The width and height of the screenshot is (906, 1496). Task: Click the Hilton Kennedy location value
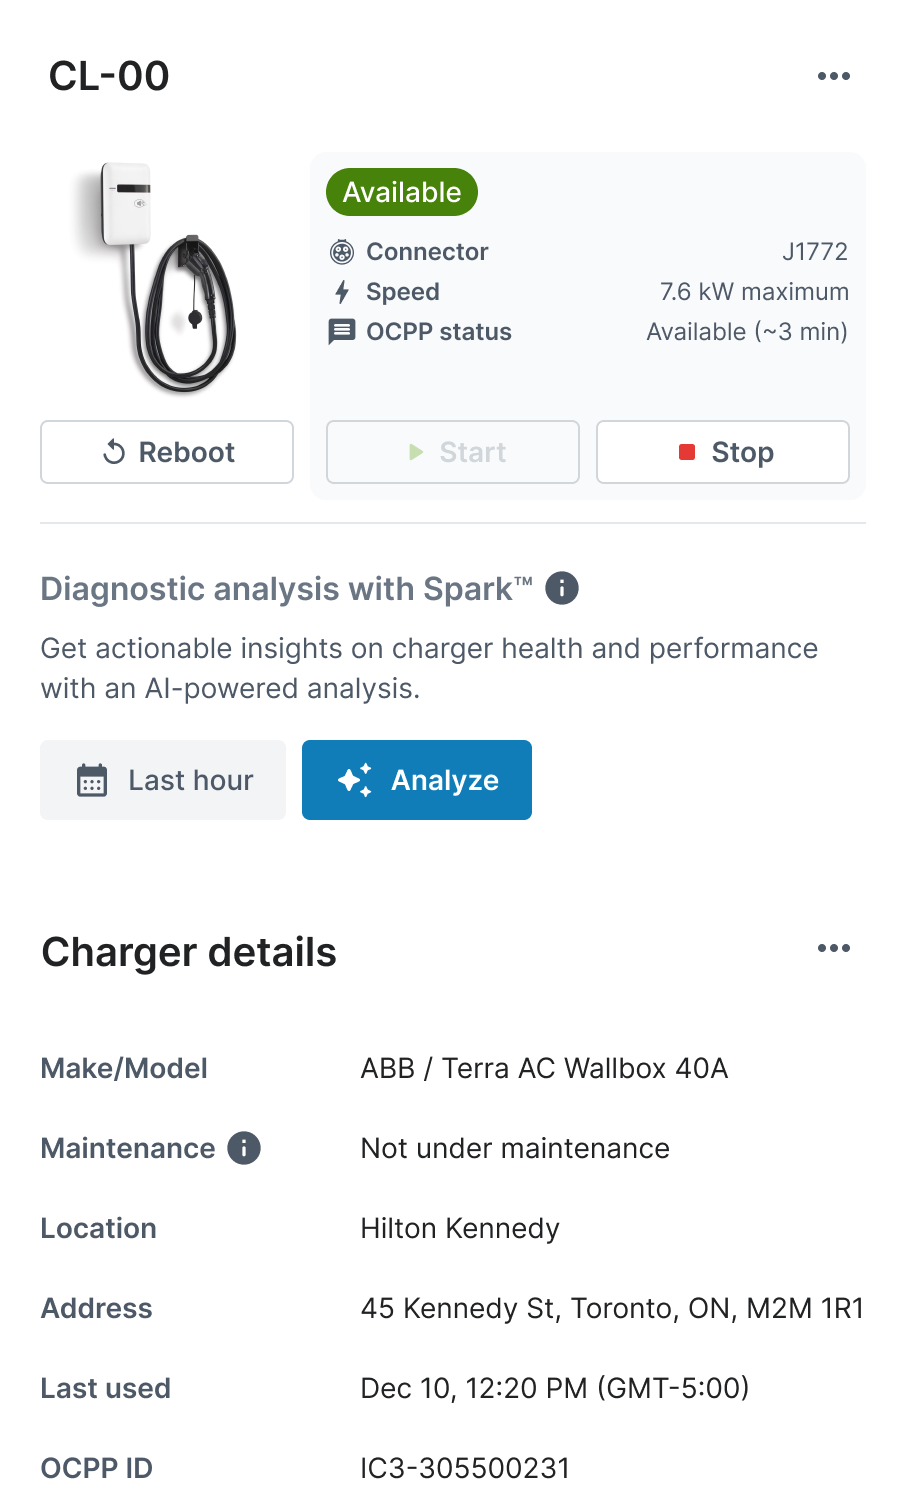click(x=460, y=1228)
